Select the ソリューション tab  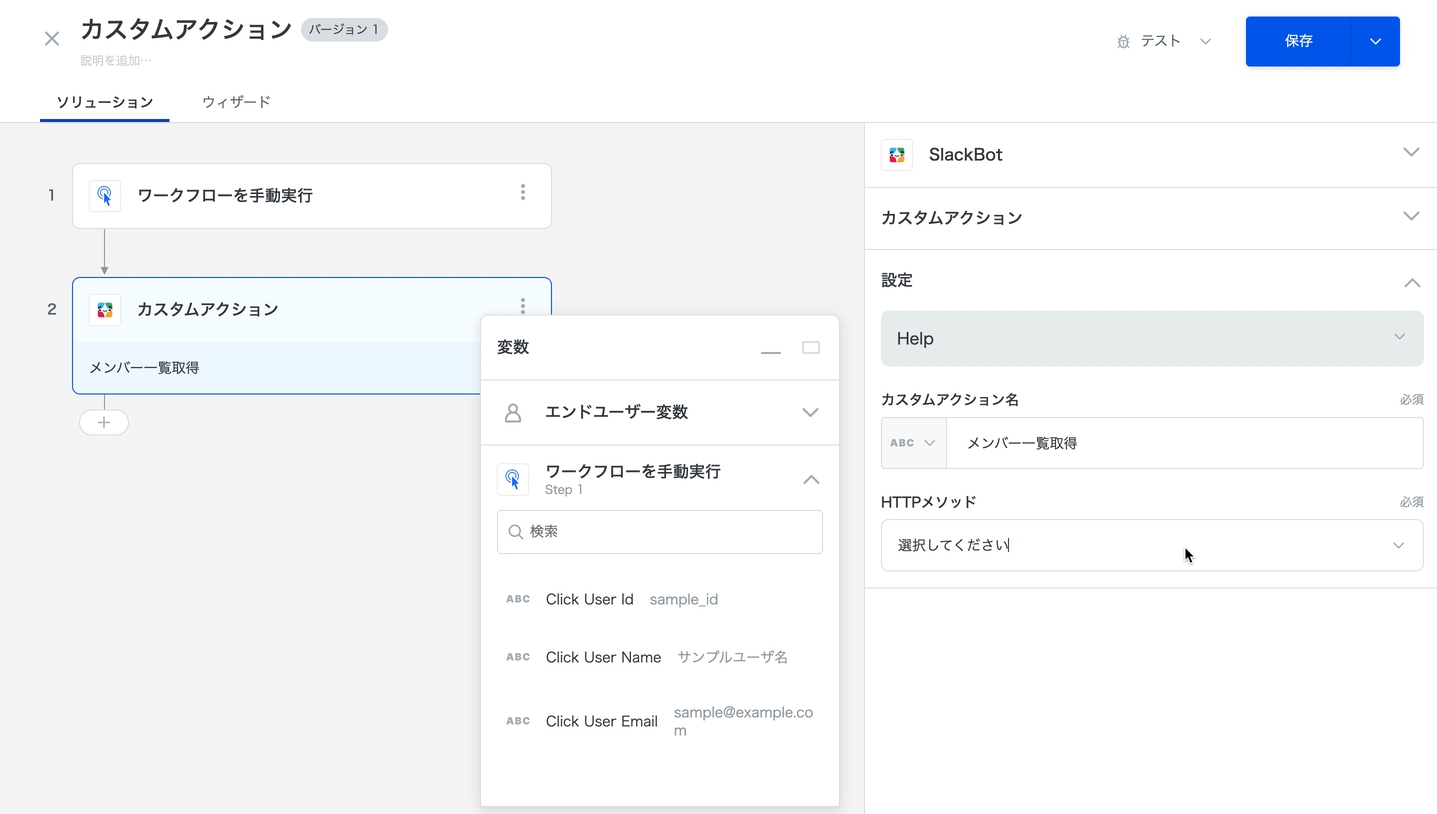(104, 102)
